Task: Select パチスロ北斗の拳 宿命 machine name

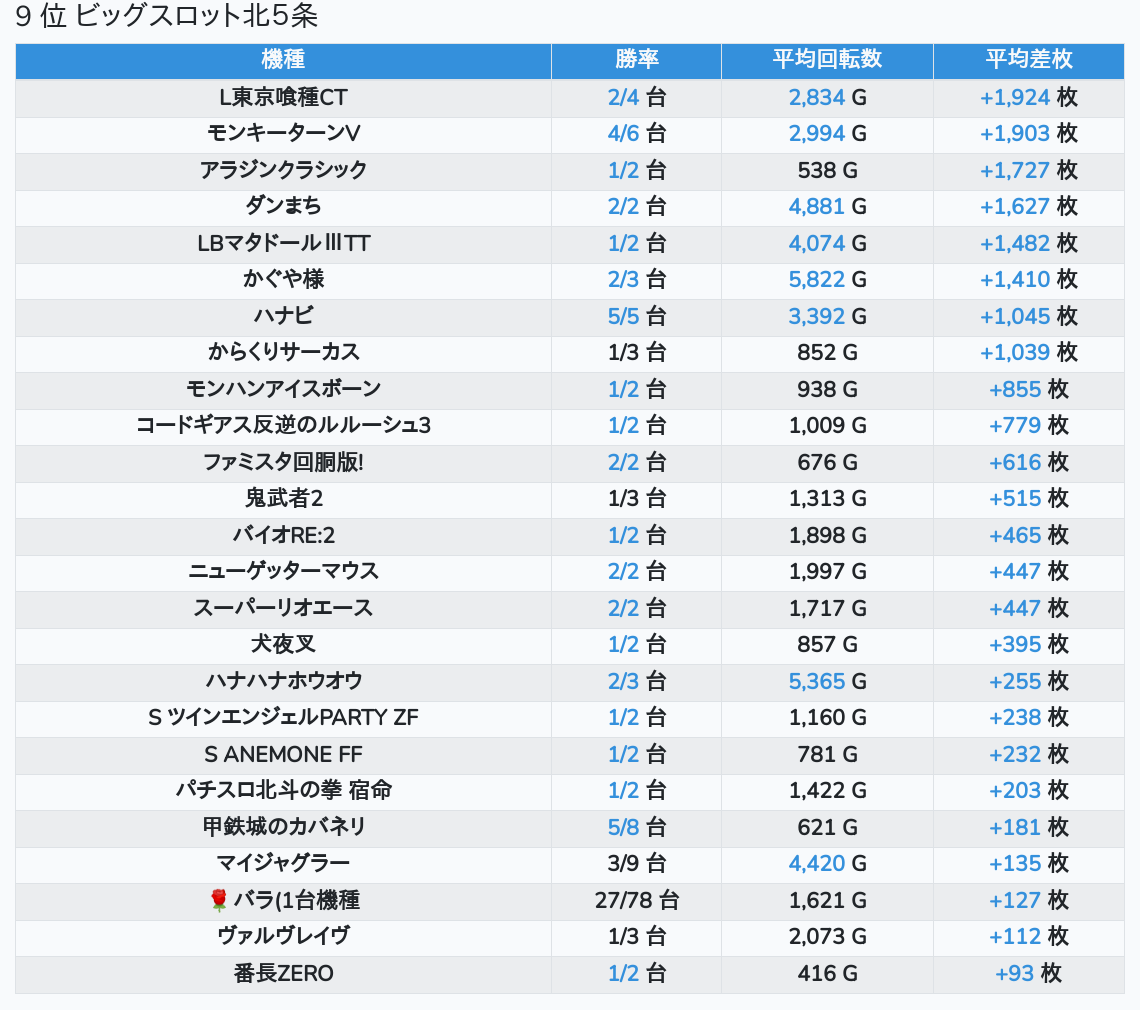Action: 284,790
